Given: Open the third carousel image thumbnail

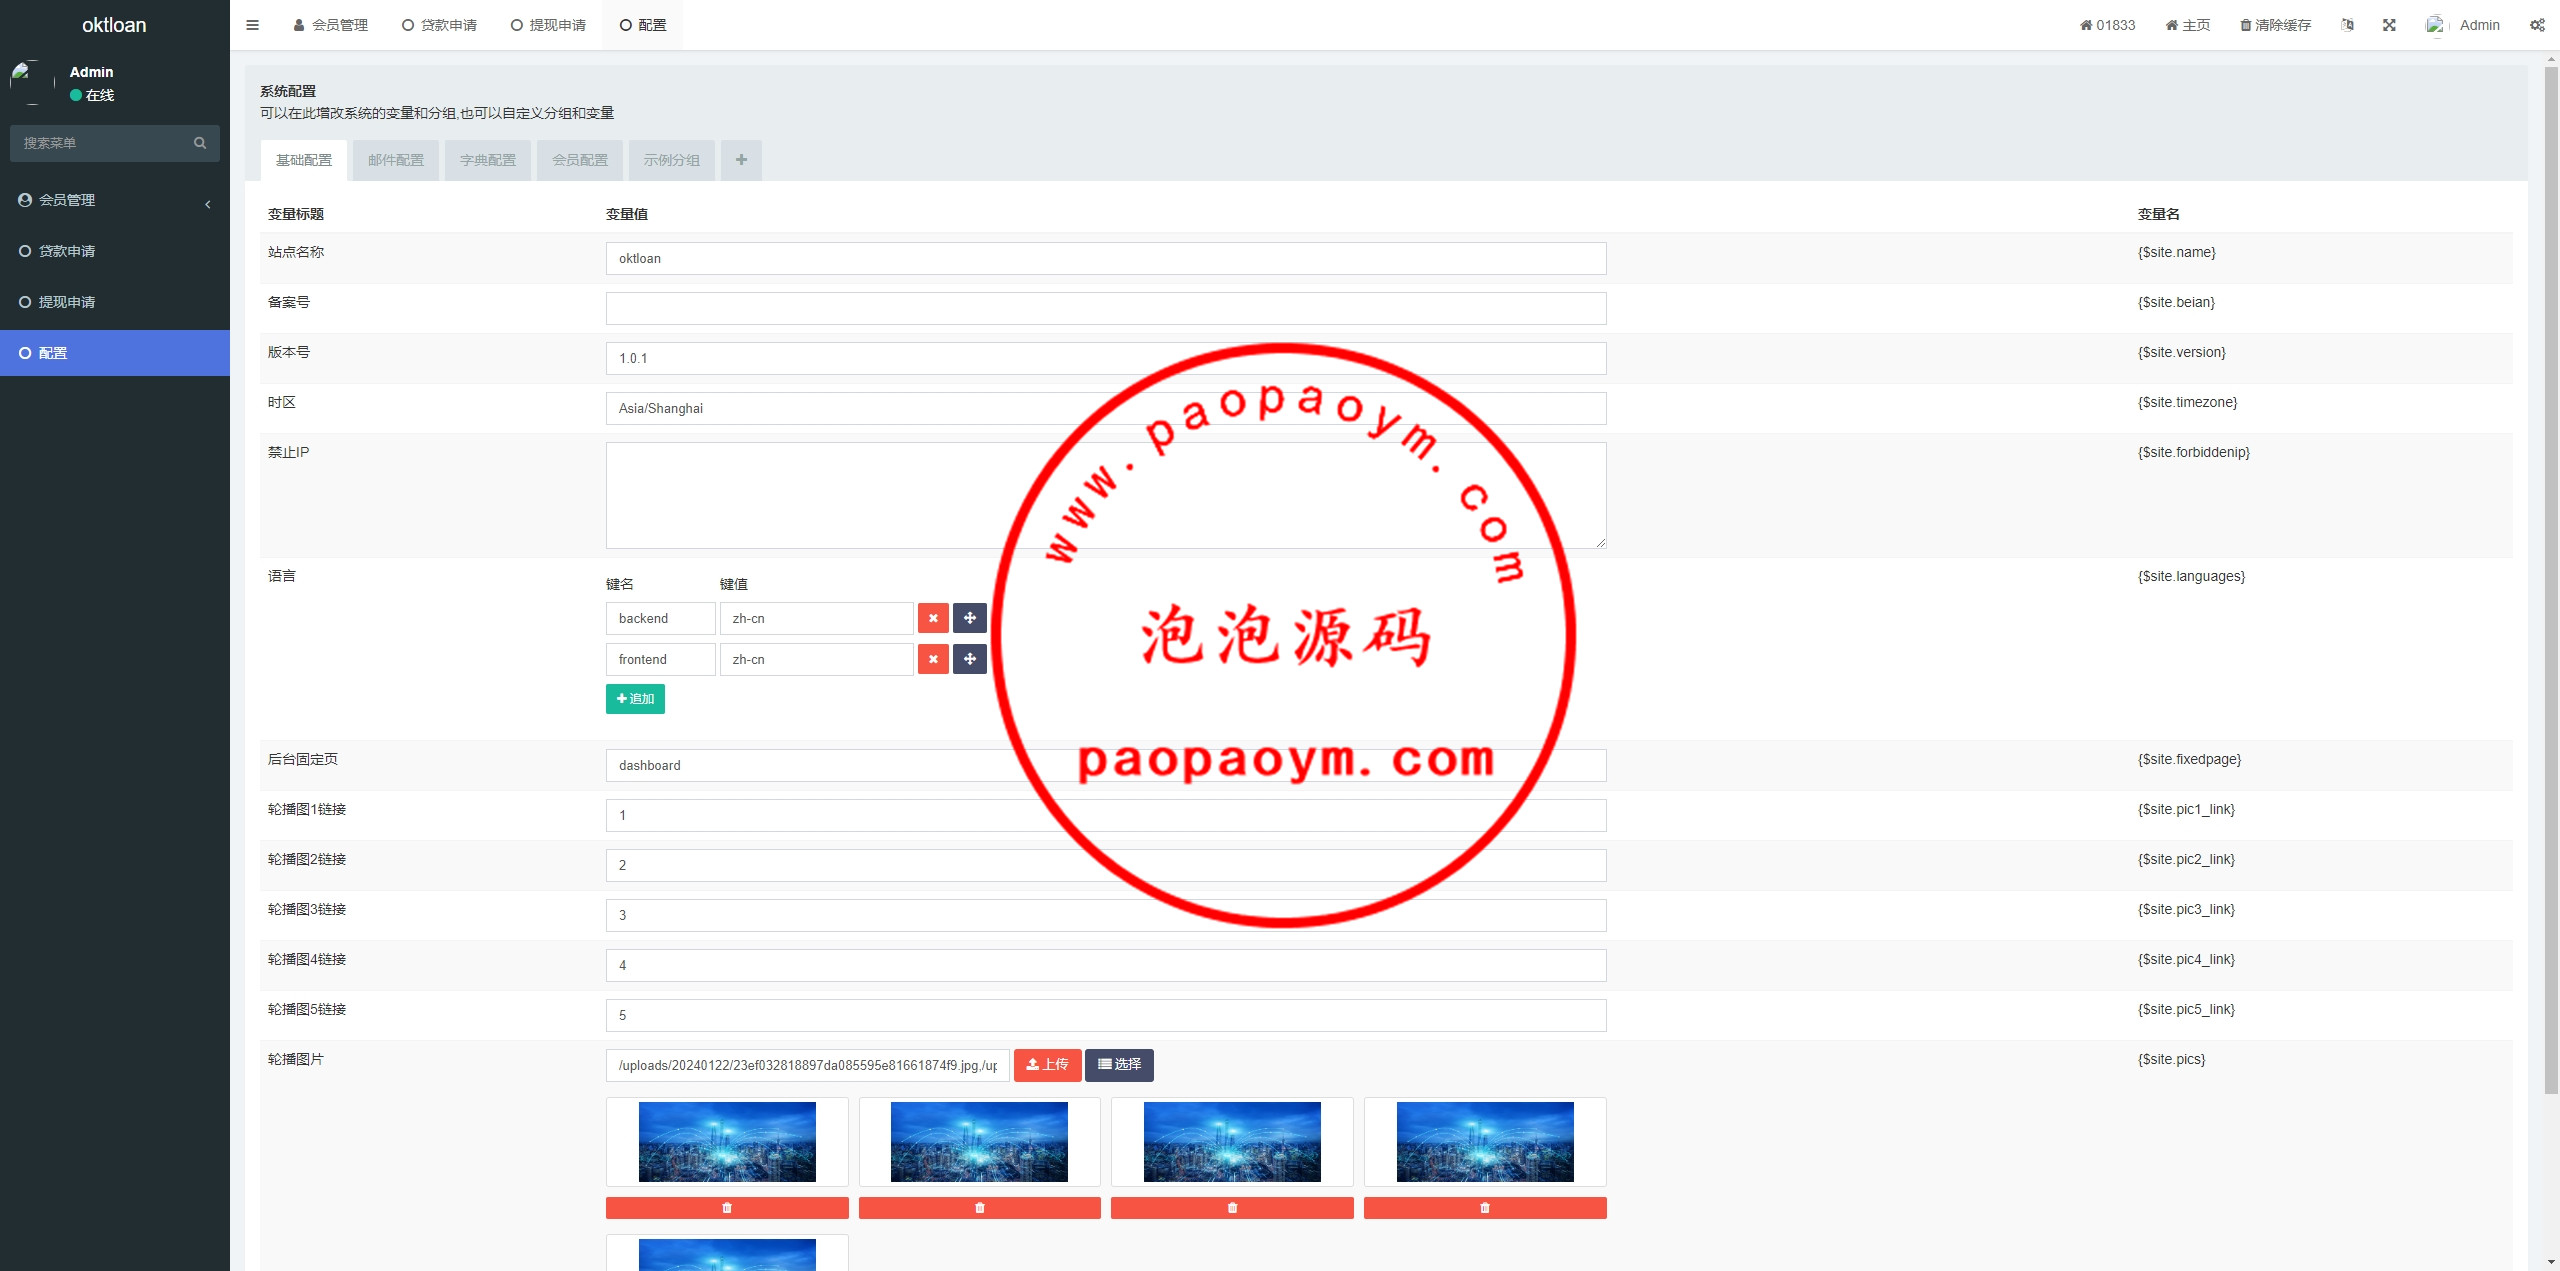Looking at the screenshot, I should (1232, 1142).
